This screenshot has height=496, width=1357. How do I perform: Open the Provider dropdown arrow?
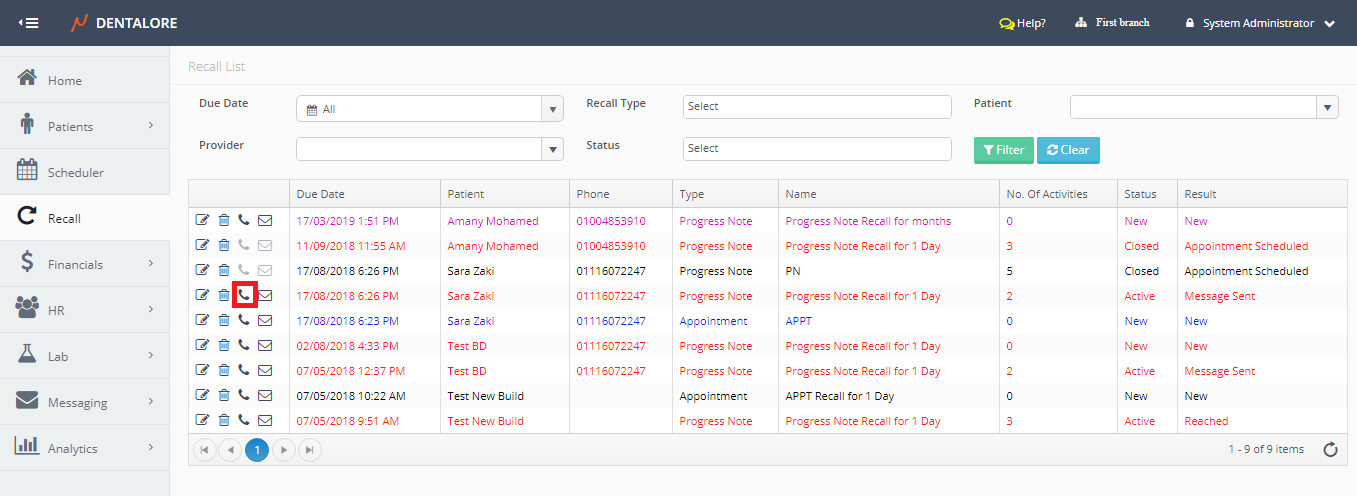[x=553, y=149]
